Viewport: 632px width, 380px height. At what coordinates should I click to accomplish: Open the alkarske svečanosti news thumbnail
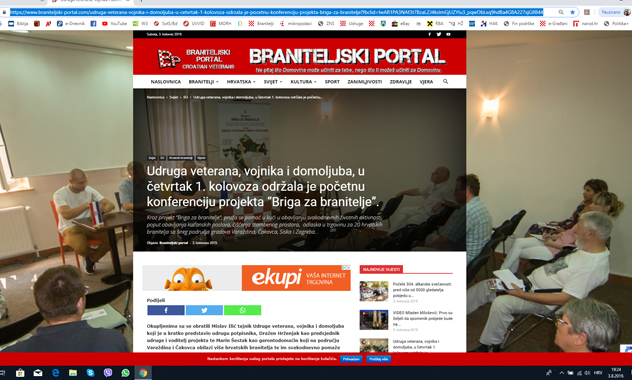click(374, 291)
